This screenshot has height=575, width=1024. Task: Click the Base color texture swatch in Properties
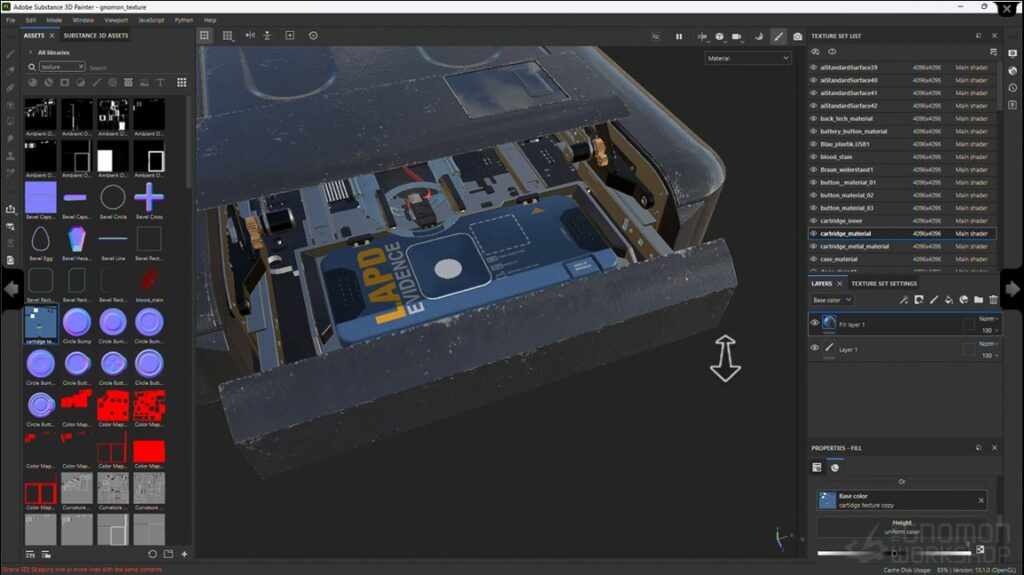point(827,501)
